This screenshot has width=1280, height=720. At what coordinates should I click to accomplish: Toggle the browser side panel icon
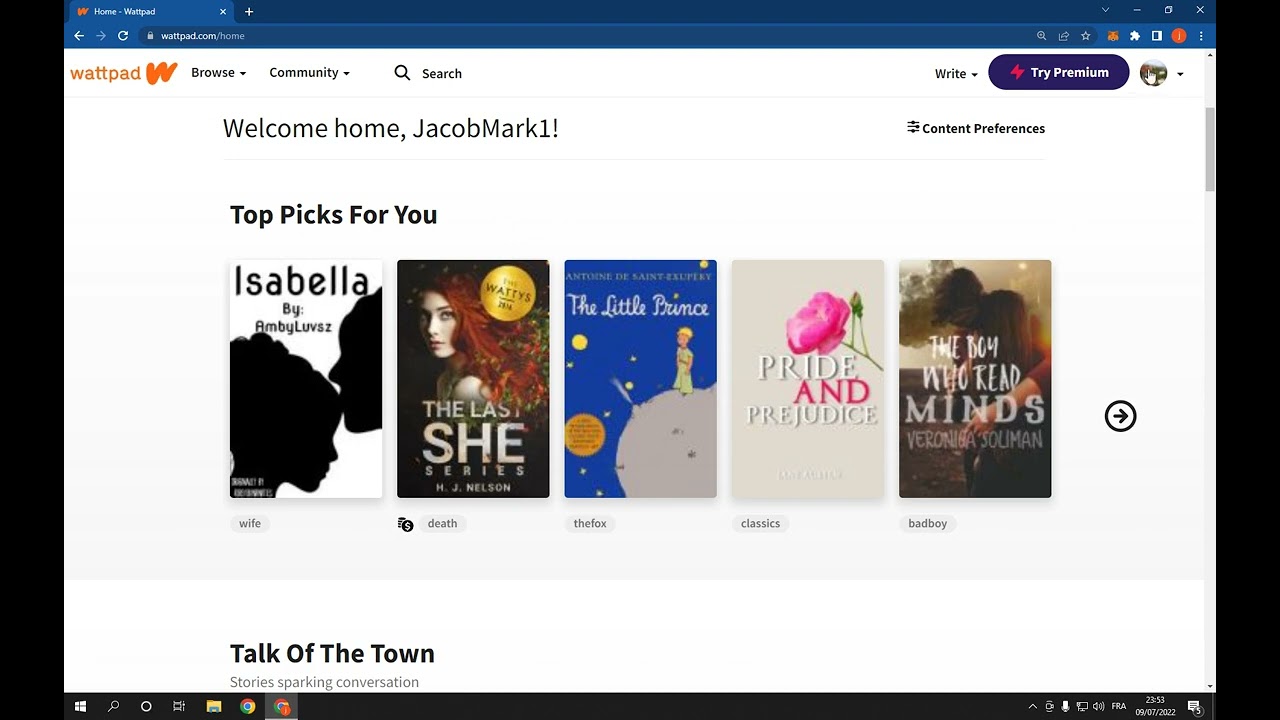pyautogui.click(x=1157, y=36)
